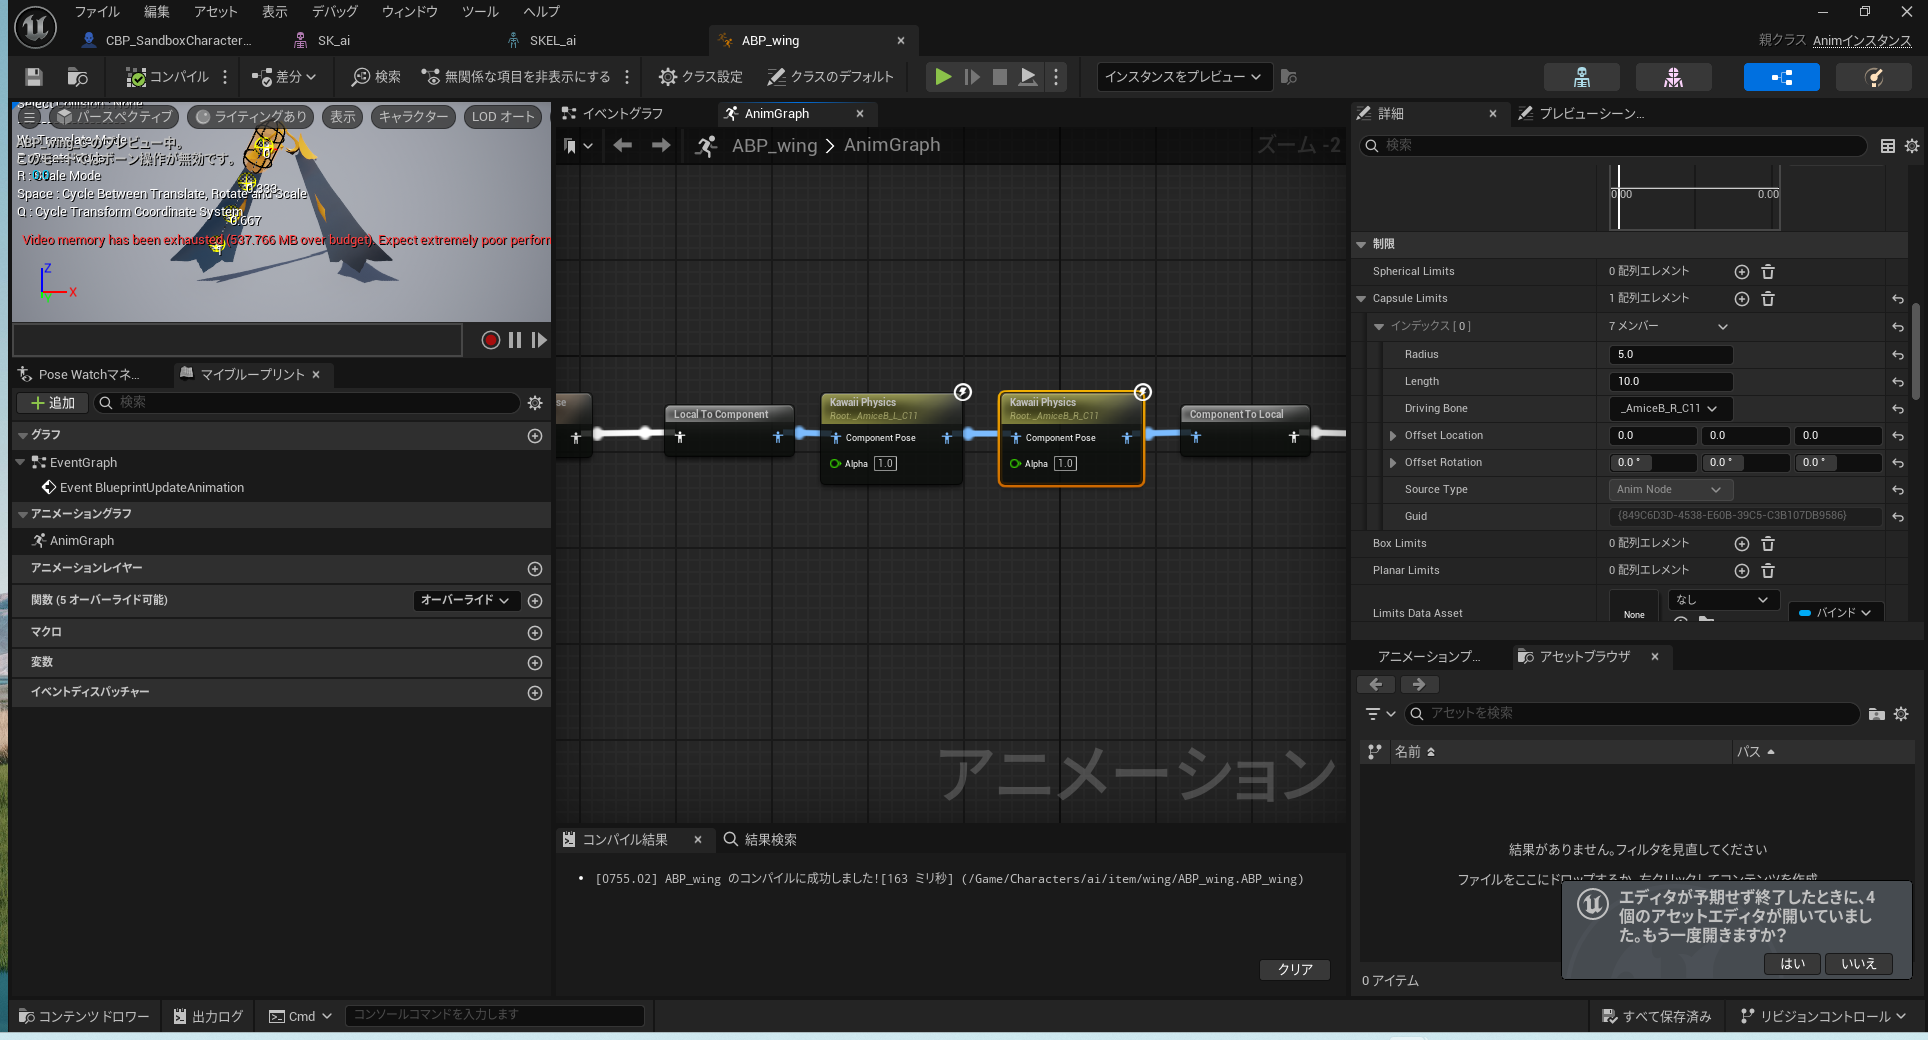Screen dimensions: 1928x1040
Task: Click Yes in the restore assets notification
Action: [x=1792, y=964]
